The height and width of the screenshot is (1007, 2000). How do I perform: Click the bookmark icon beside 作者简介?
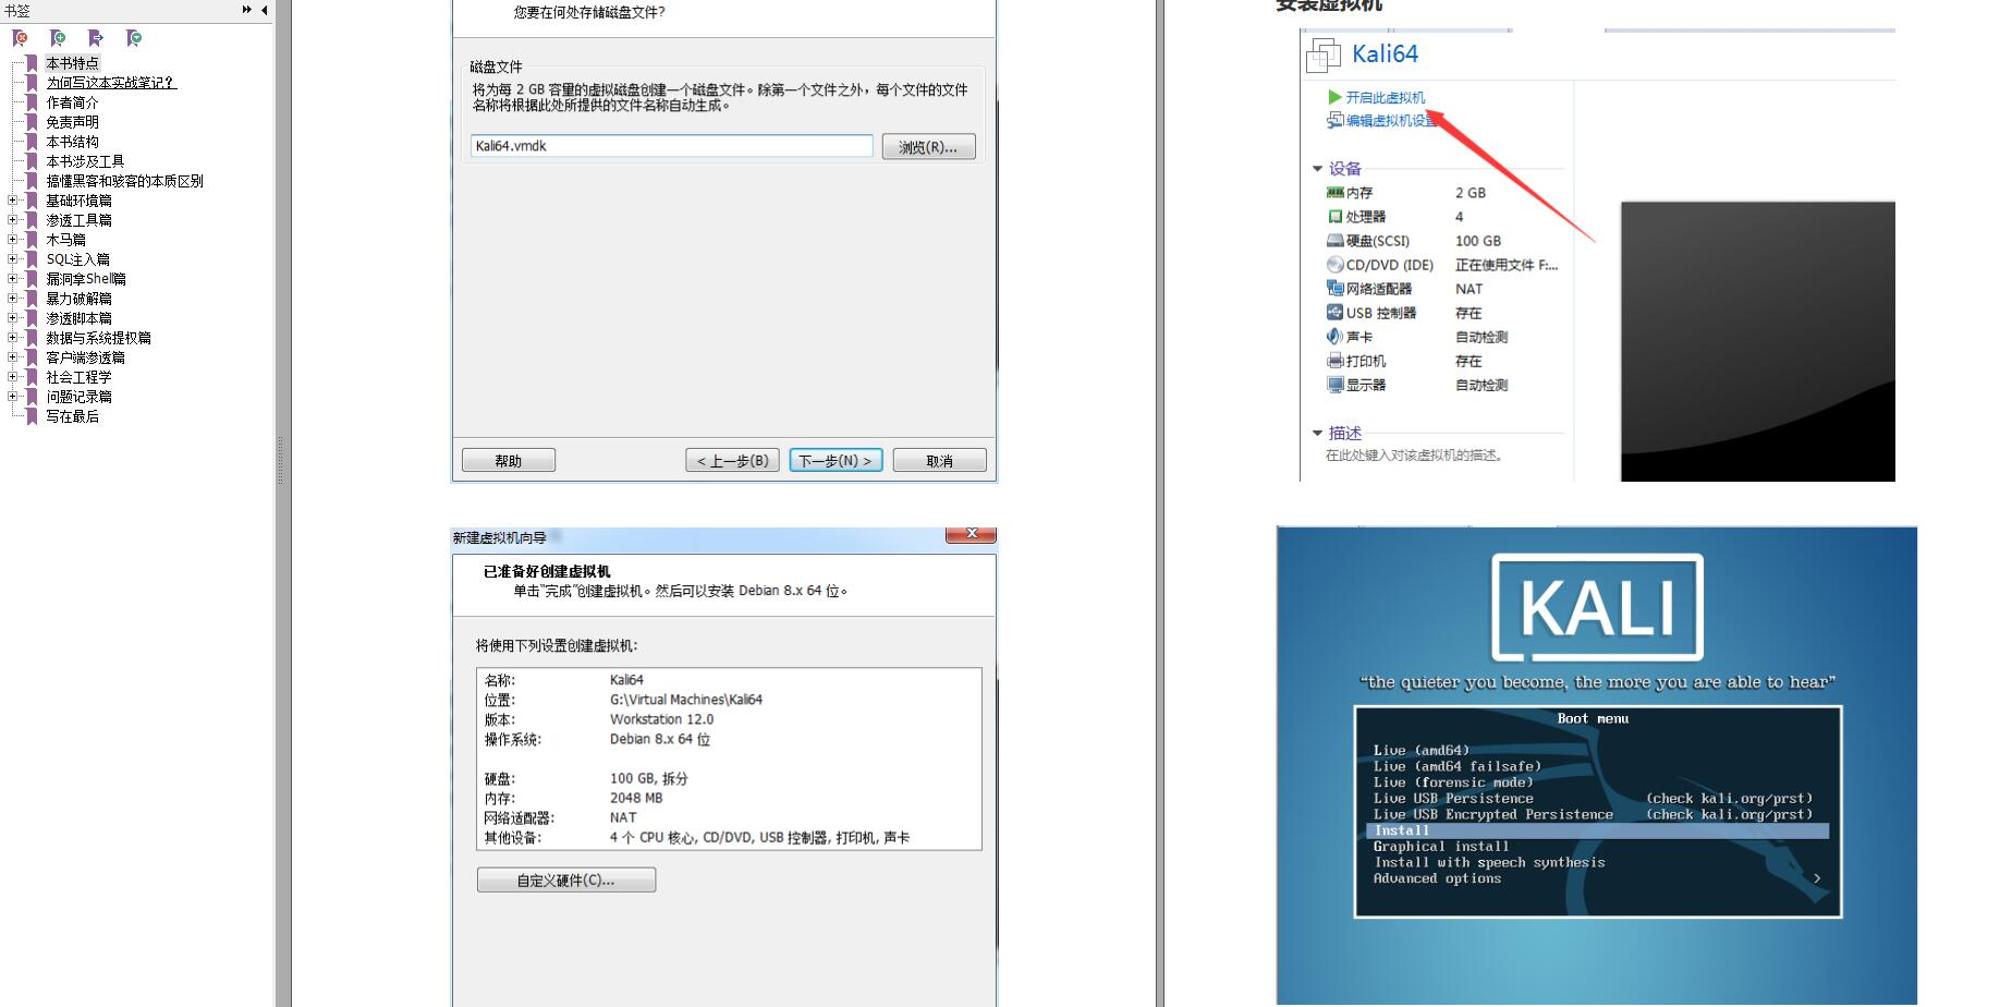tap(32, 102)
